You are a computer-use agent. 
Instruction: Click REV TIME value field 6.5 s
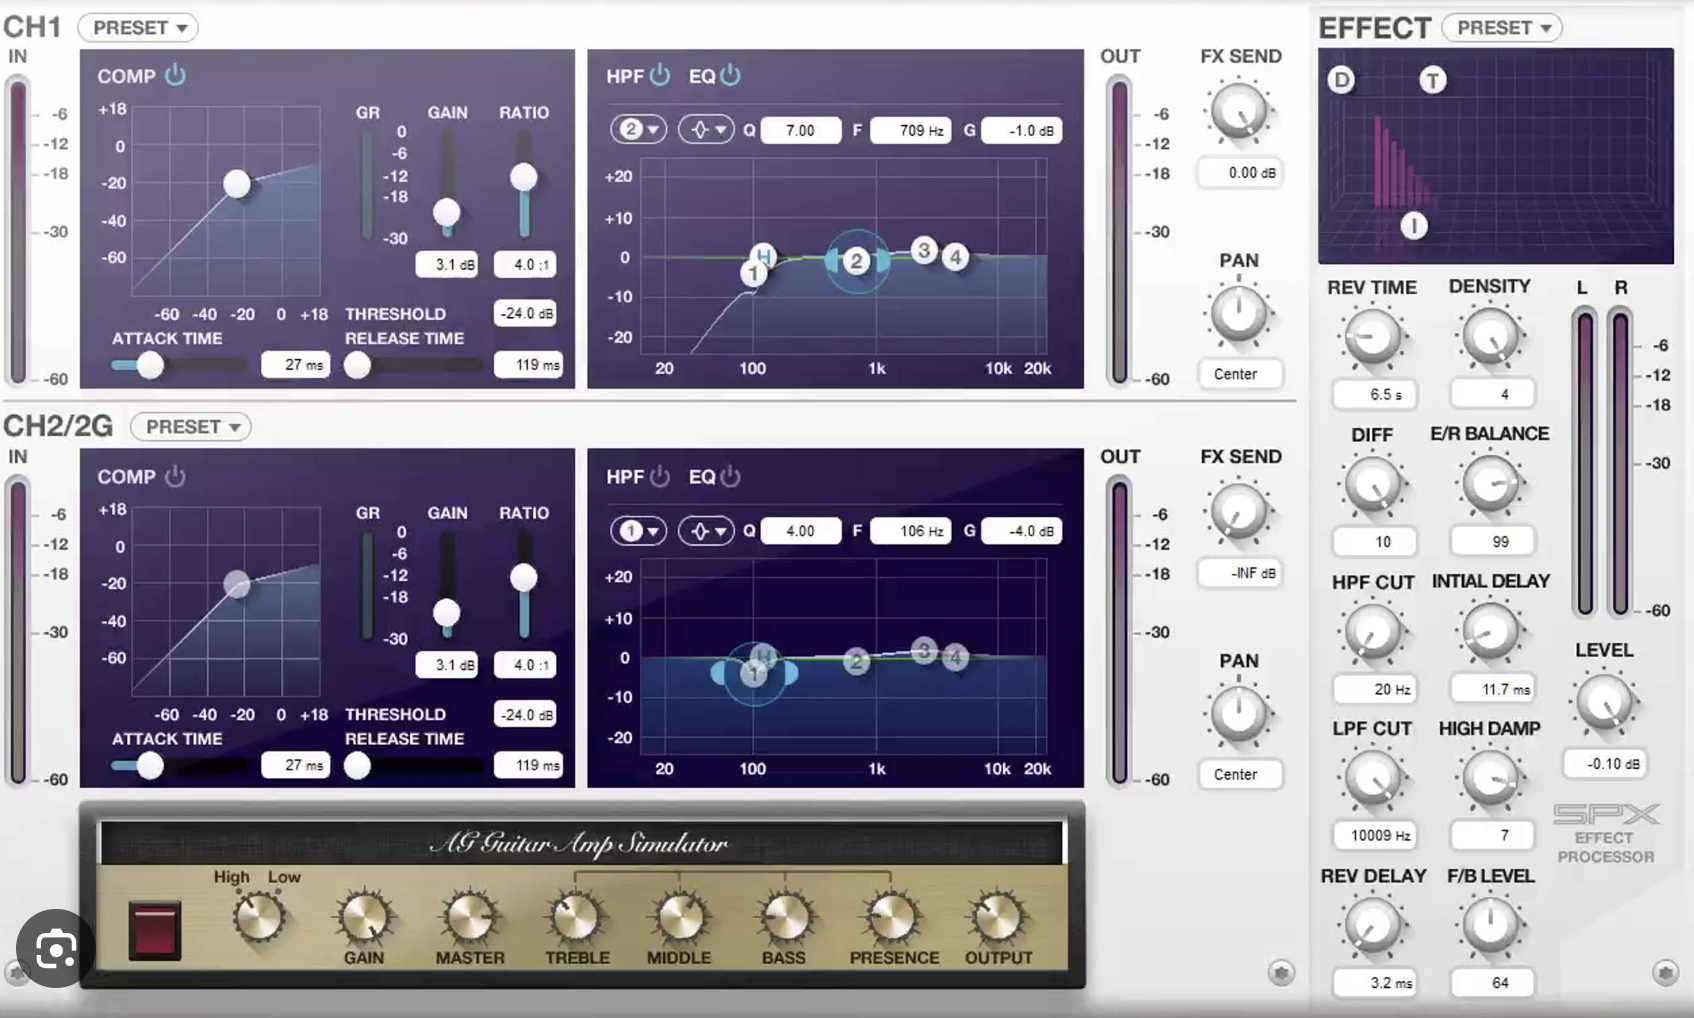click(1374, 394)
